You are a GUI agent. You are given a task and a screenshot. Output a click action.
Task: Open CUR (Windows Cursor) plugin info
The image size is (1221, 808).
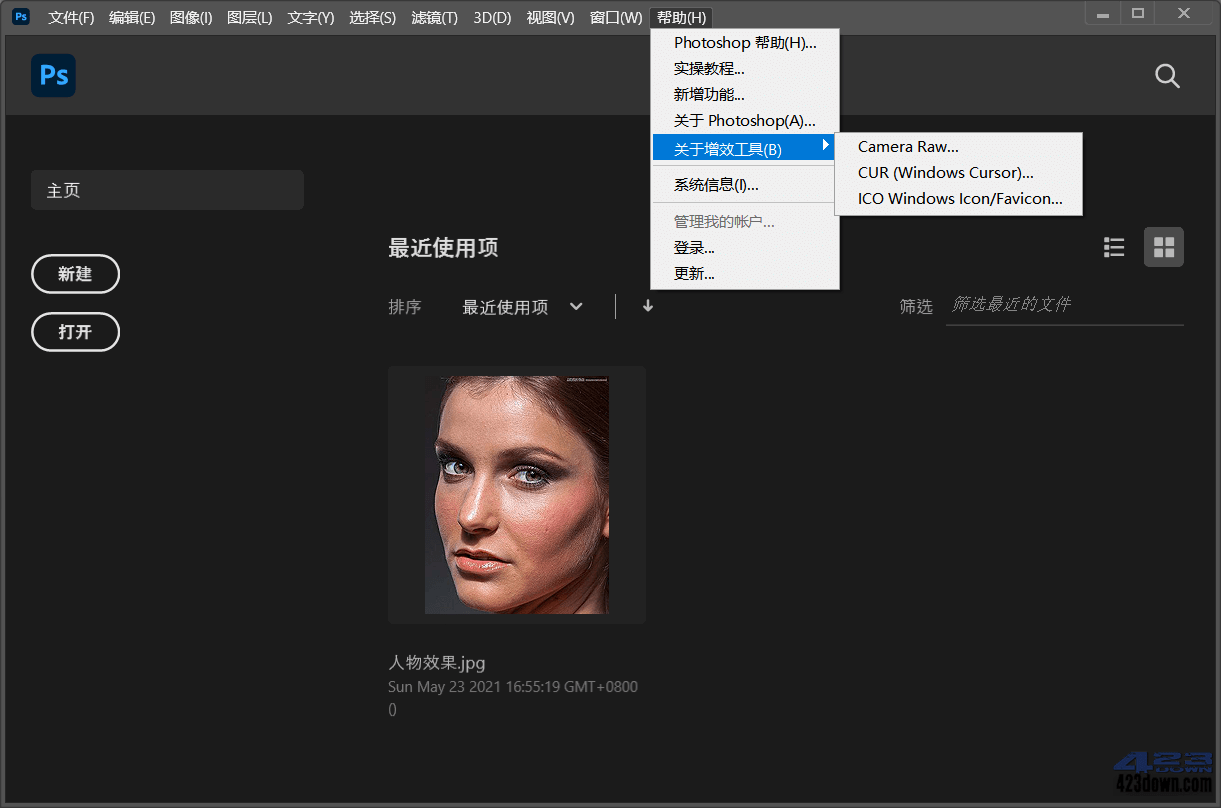944,172
